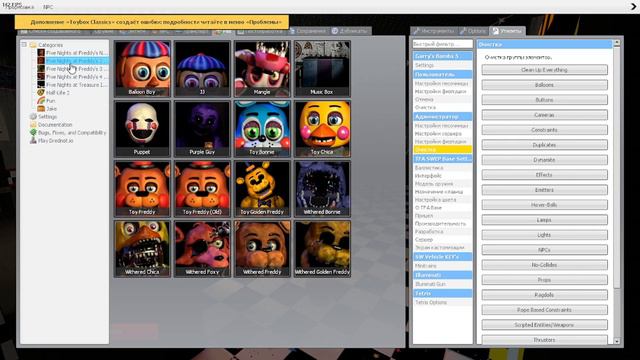Click the Dynamite cleanup button
Screen dimensions: 640x360
pyautogui.click(x=544, y=160)
